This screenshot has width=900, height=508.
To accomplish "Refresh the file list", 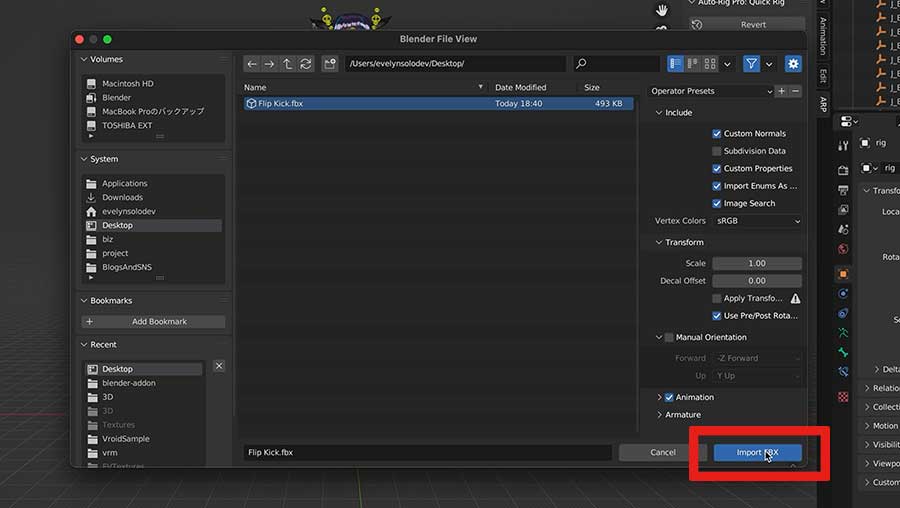I will tap(306, 64).
